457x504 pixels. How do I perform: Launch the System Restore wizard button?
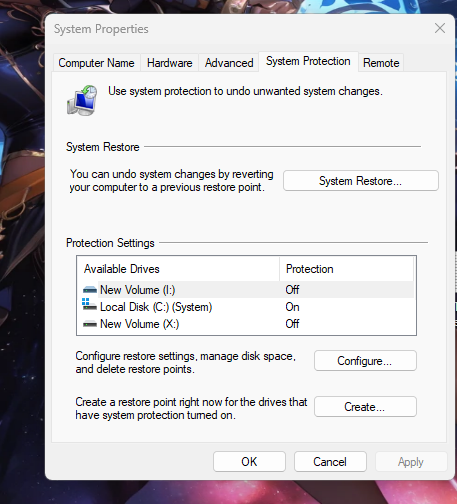click(361, 181)
